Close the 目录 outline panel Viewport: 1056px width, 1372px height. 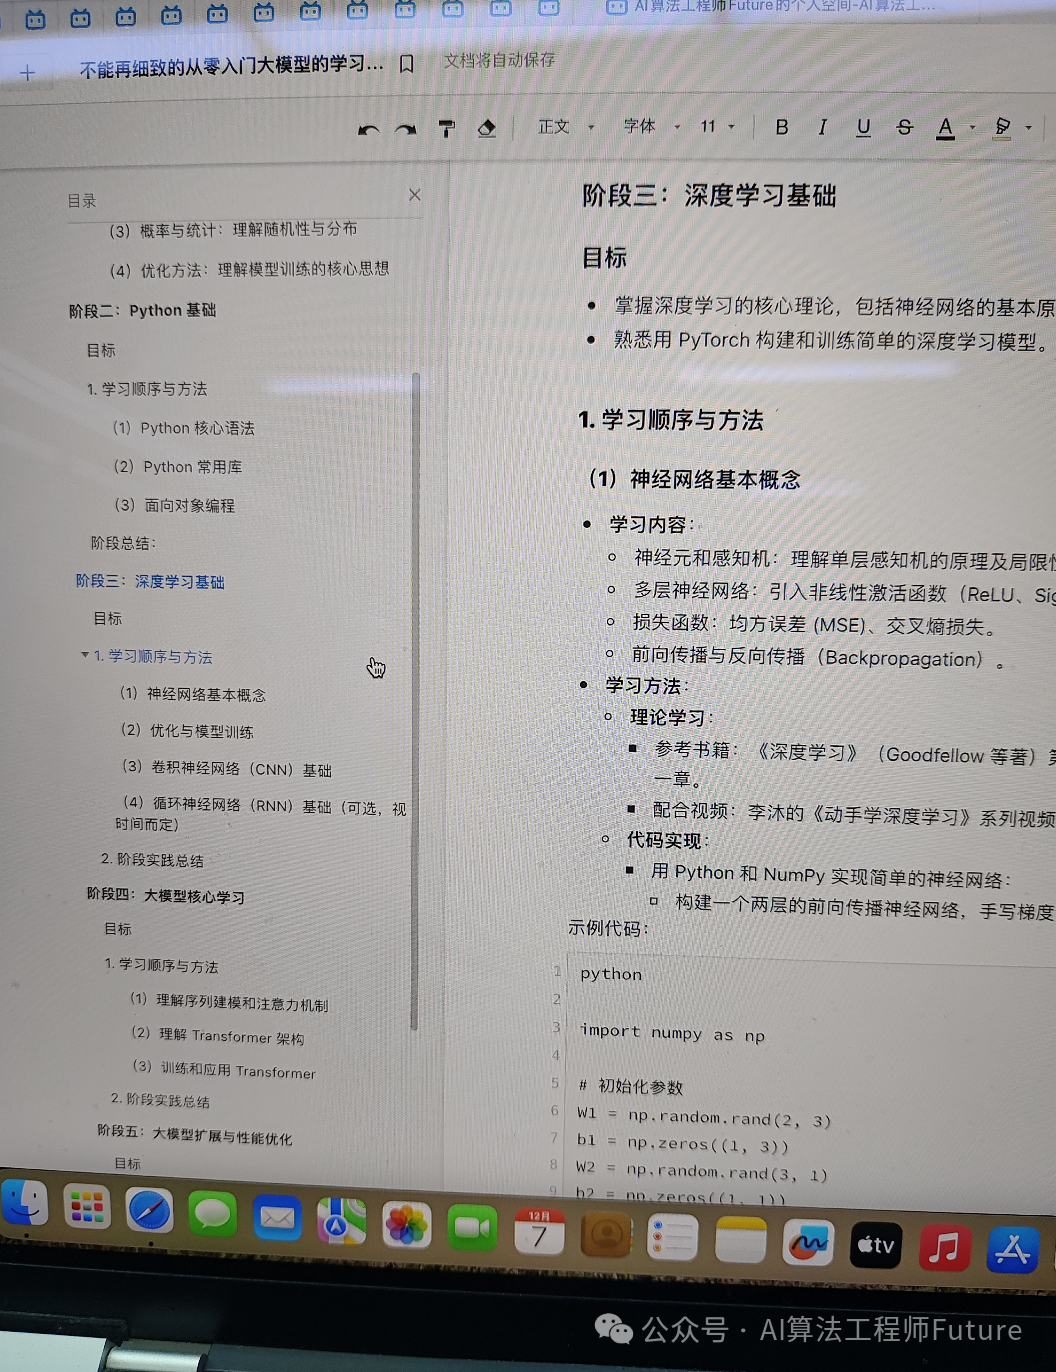coord(414,195)
